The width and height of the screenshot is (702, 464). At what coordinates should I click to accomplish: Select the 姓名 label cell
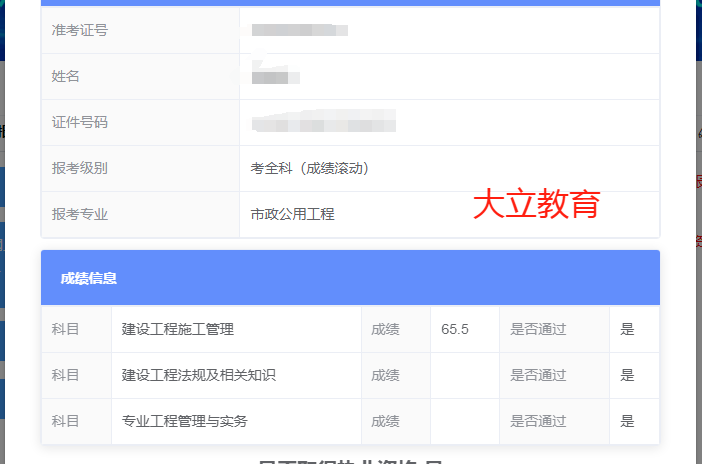tap(140, 77)
